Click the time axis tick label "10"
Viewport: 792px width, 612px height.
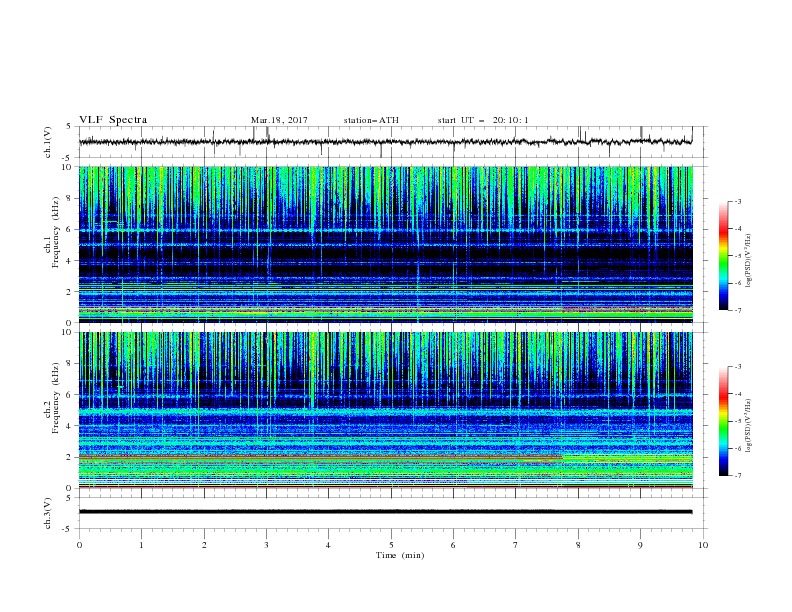coord(703,545)
